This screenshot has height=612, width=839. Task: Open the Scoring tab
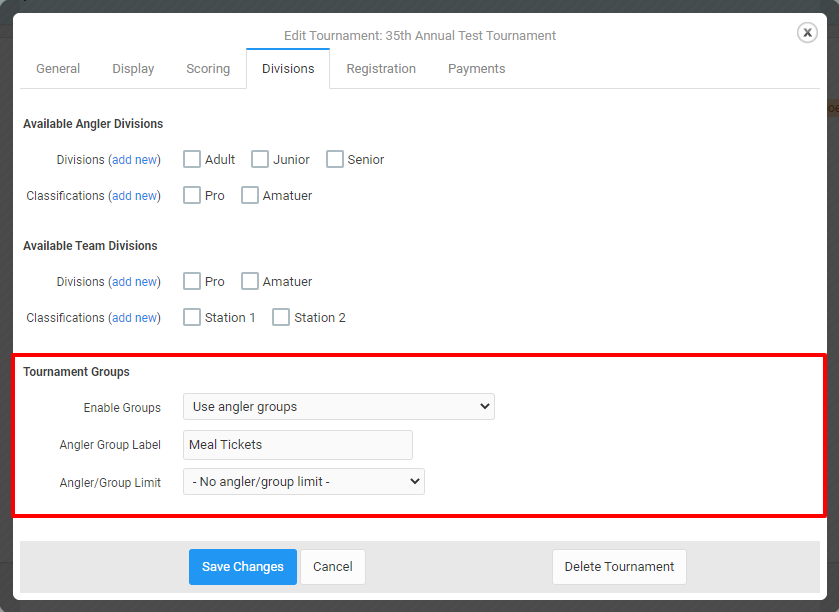tap(208, 68)
